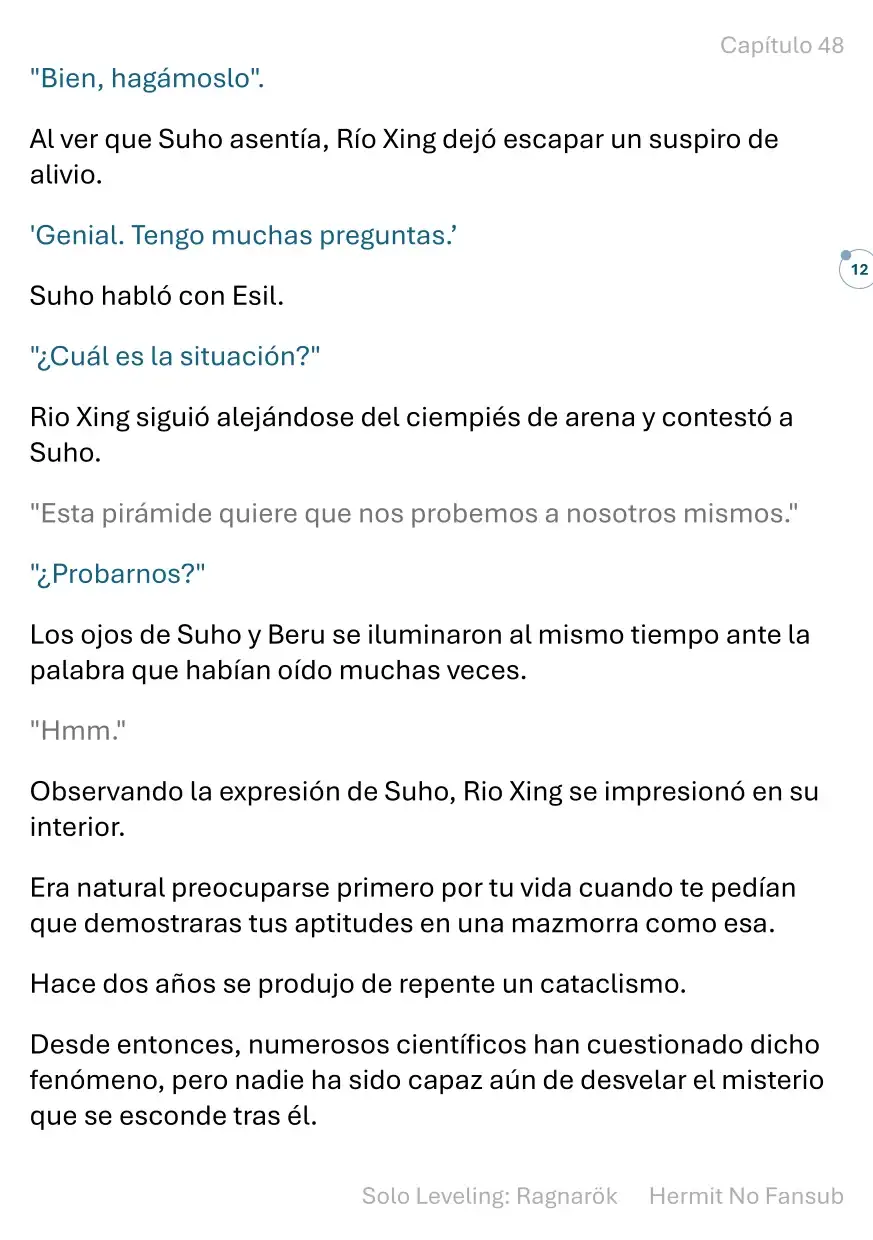Select the paragraph about Suho y Beru
Screen dimensions: 873x1240
(x=420, y=652)
